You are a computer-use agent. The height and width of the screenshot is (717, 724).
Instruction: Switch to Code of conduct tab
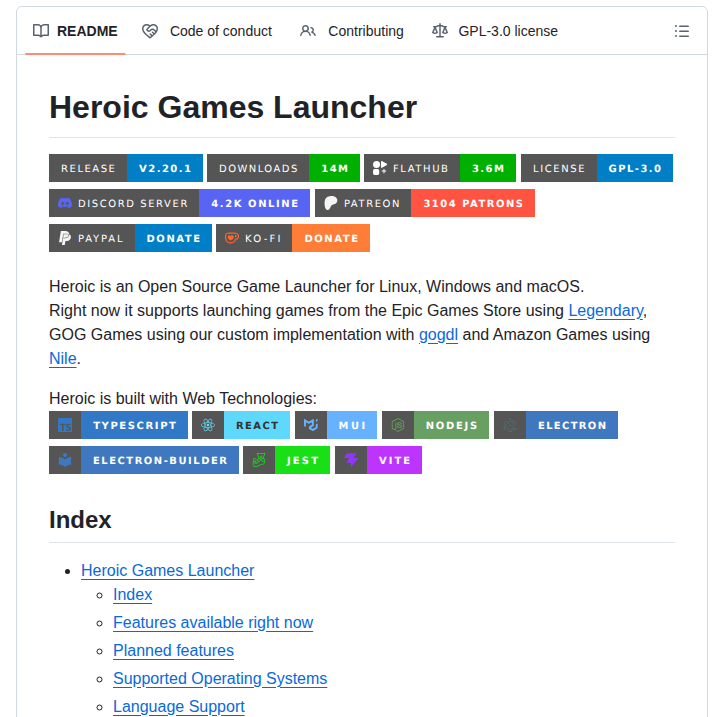tap(207, 31)
